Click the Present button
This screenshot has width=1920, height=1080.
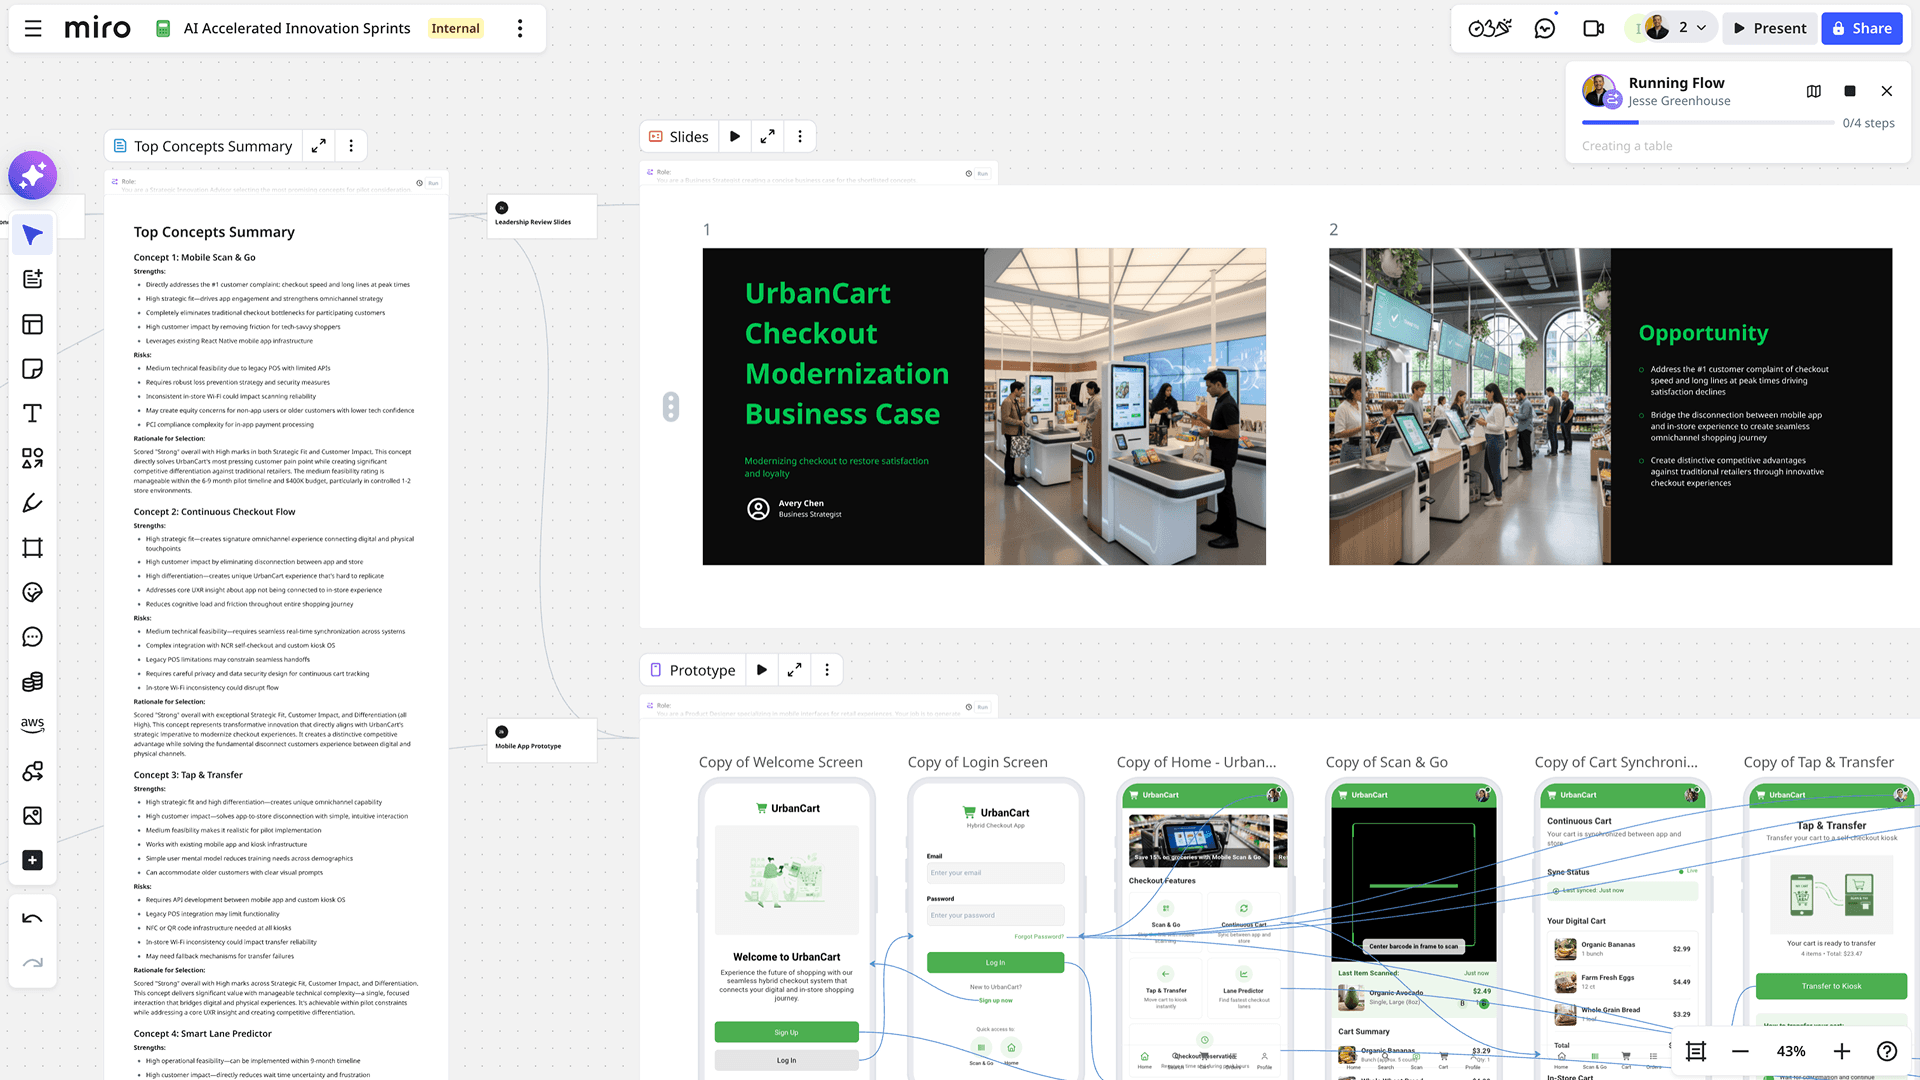1769,28
